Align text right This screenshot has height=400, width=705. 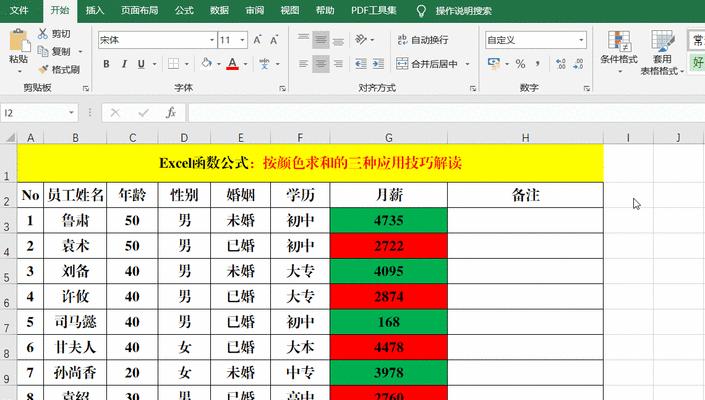click(338, 64)
